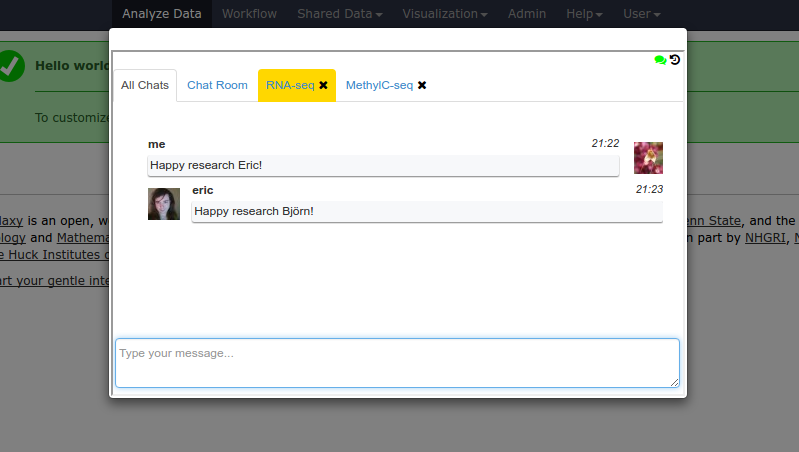Go to Analyze Data in navbar
This screenshot has height=452, width=799.
(161, 14)
